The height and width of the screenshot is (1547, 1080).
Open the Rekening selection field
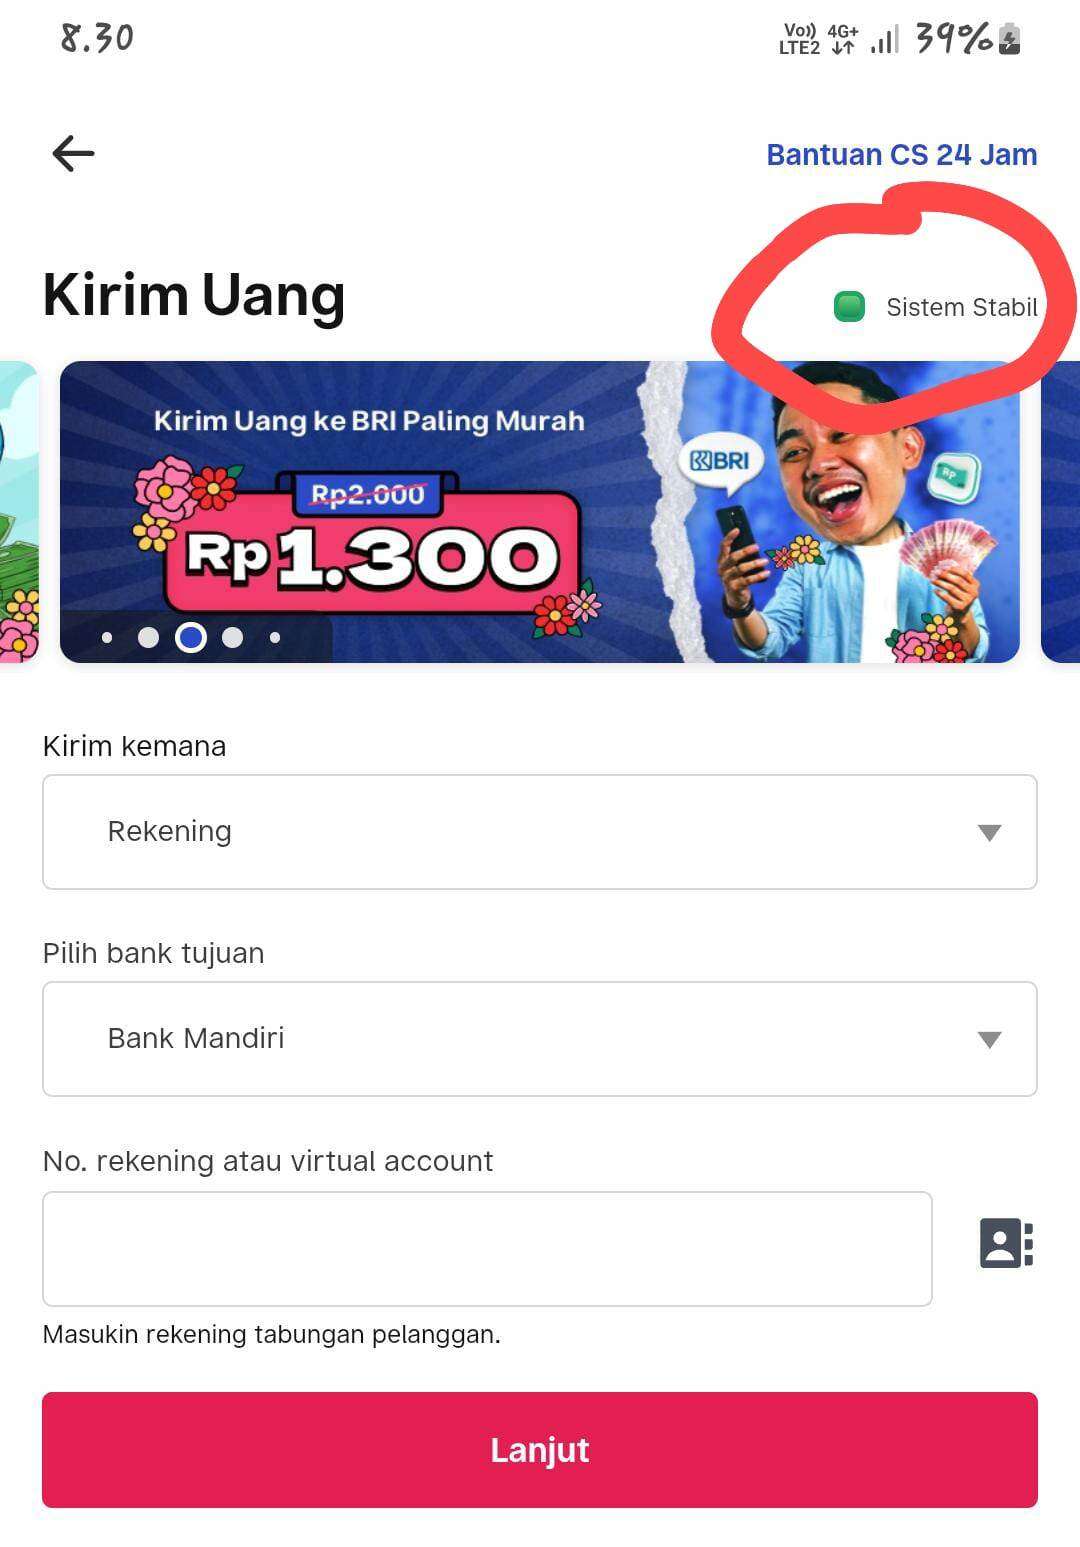pos(540,832)
